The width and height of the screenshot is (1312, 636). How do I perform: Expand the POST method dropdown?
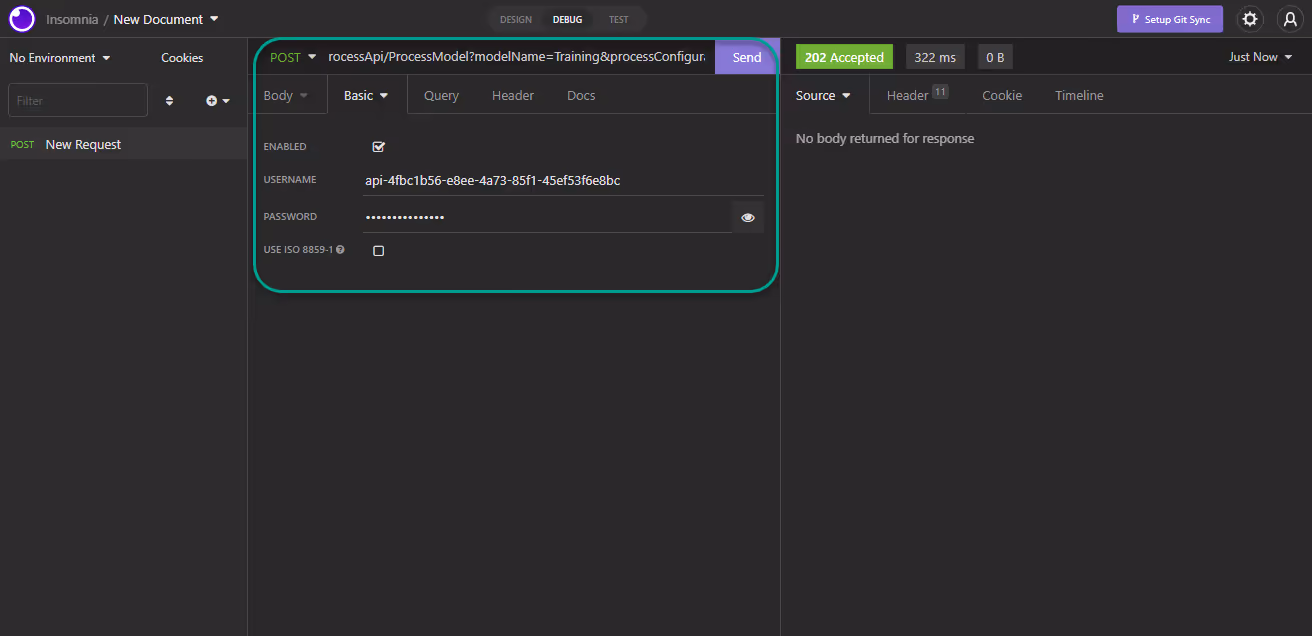click(293, 58)
